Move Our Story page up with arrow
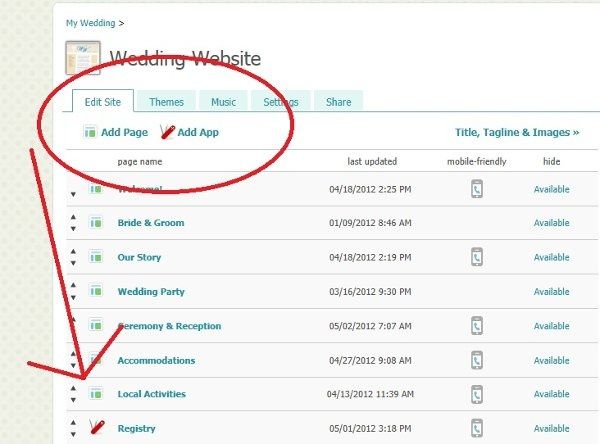This screenshot has height=444, width=600. click(x=74, y=252)
